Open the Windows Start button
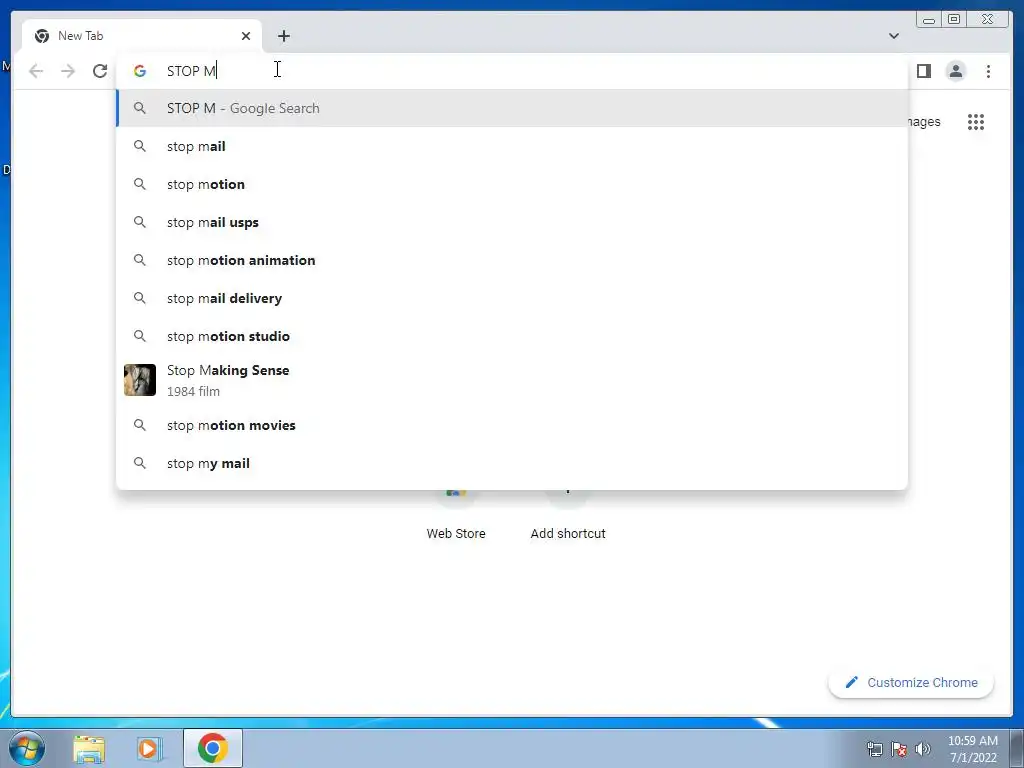 (27, 748)
